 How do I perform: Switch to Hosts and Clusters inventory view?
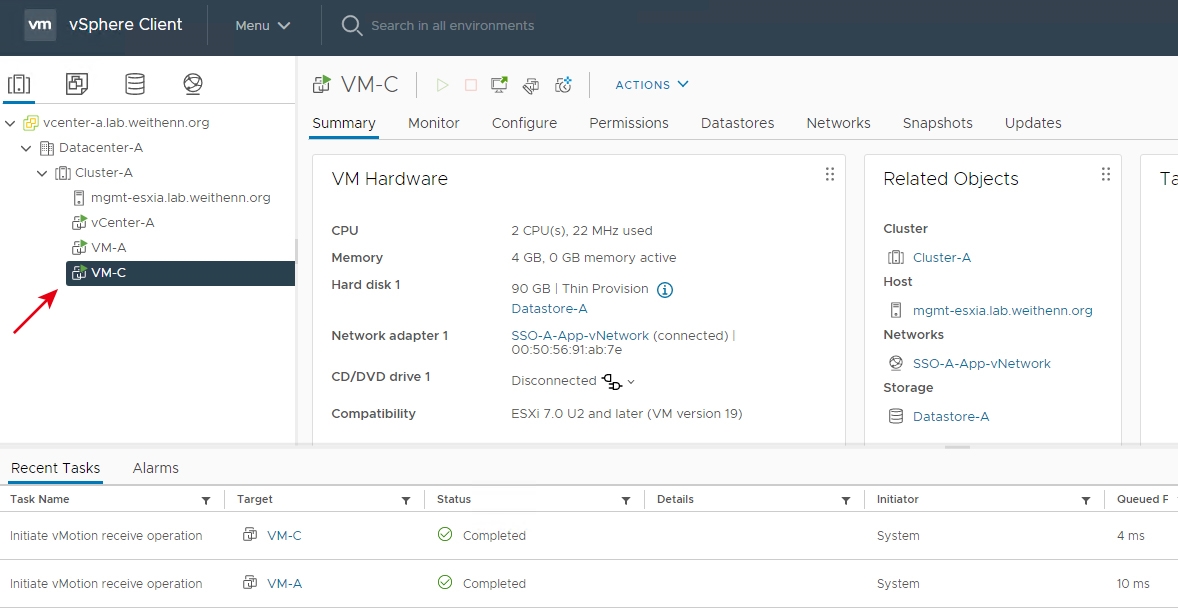tap(19, 84)
